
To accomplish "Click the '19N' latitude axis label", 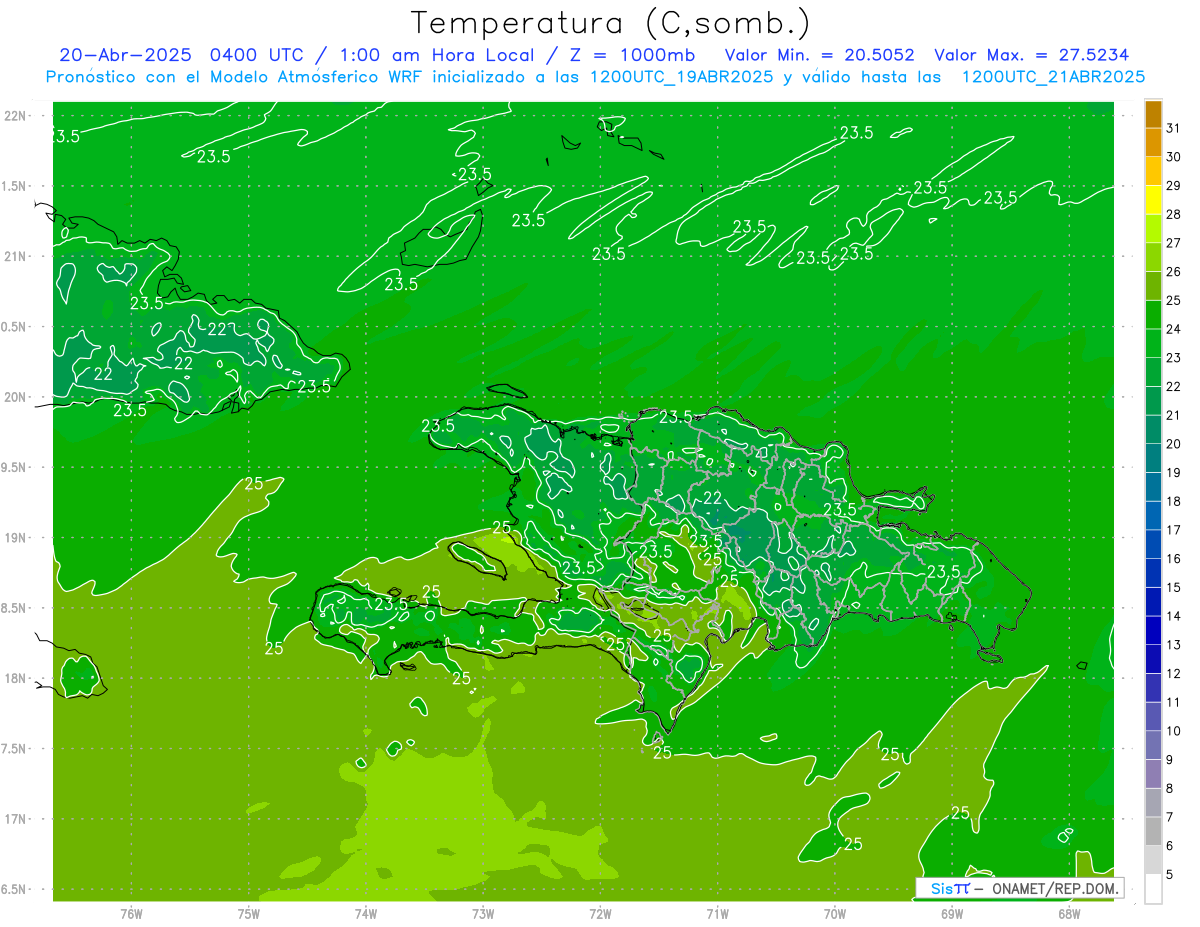I will [16, 538].
